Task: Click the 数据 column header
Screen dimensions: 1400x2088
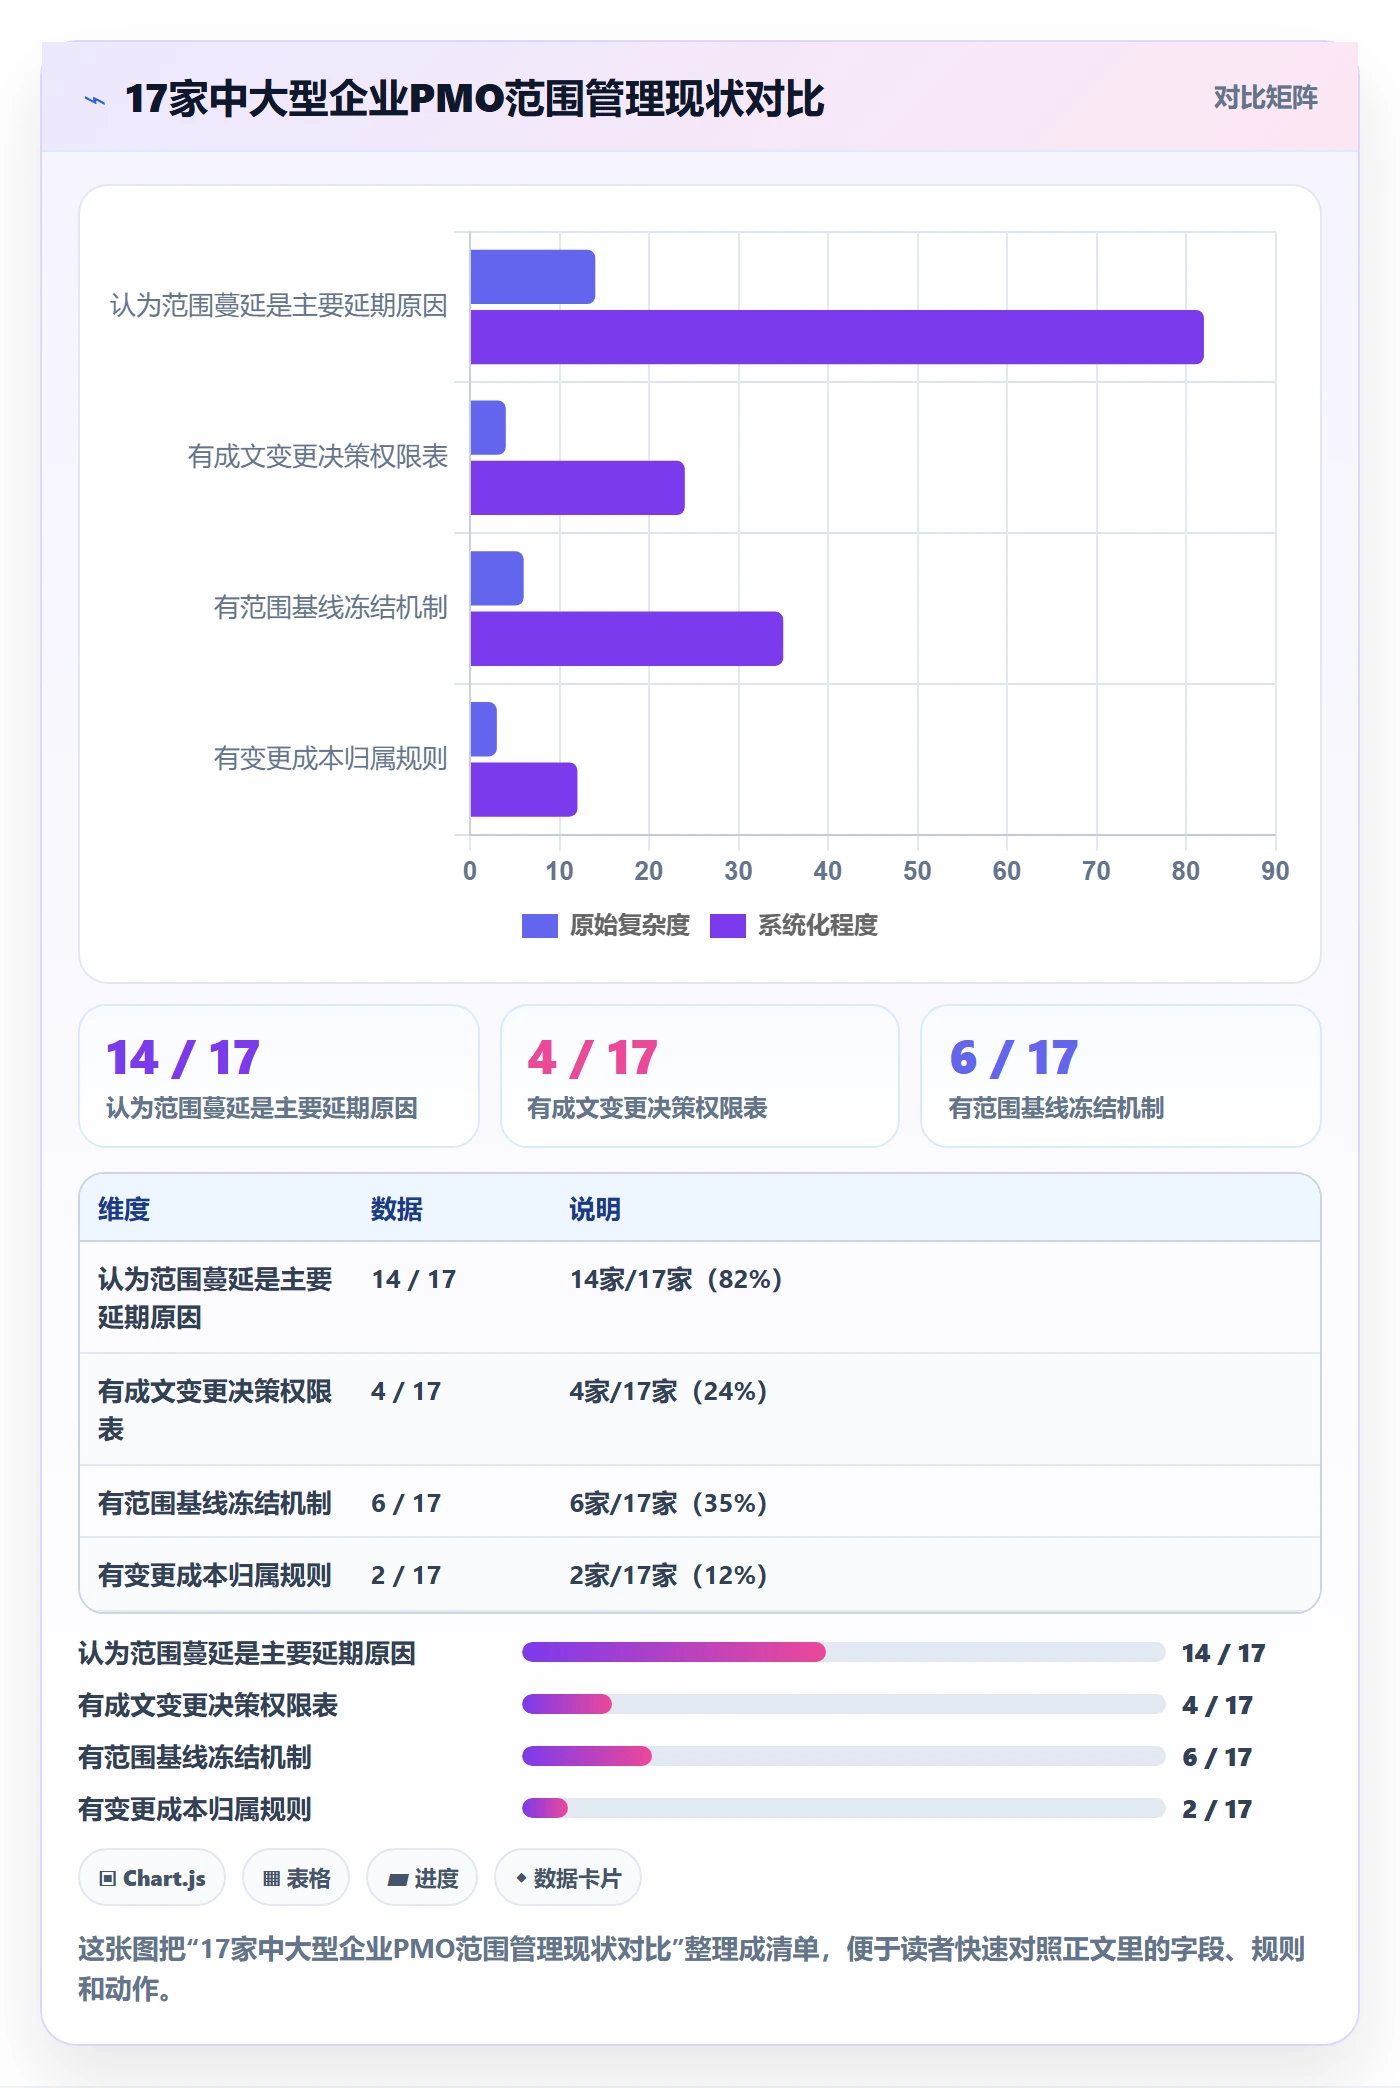Action: click(x=397, y=1209)
